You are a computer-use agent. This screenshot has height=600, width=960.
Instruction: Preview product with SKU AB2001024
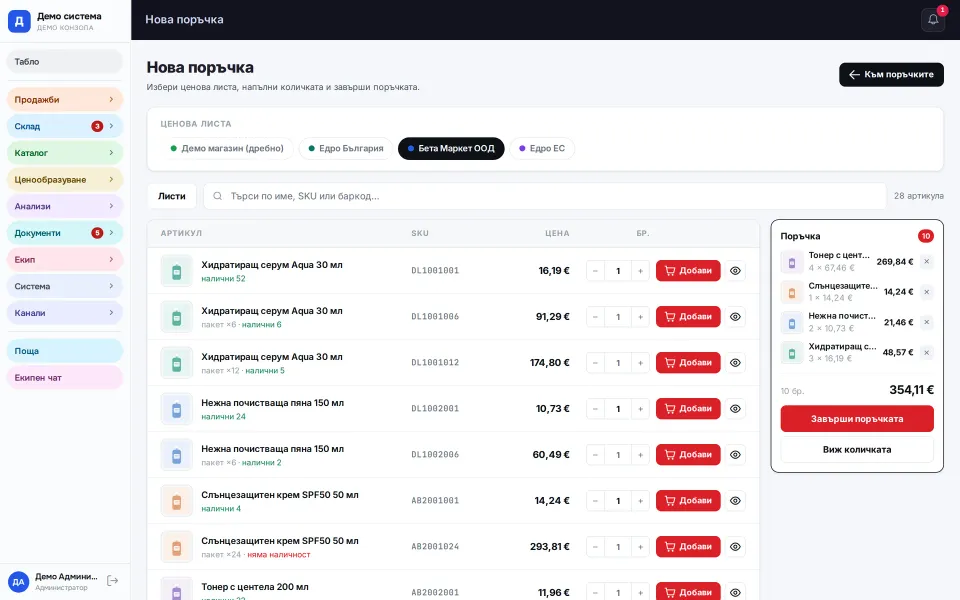point(735,547)
